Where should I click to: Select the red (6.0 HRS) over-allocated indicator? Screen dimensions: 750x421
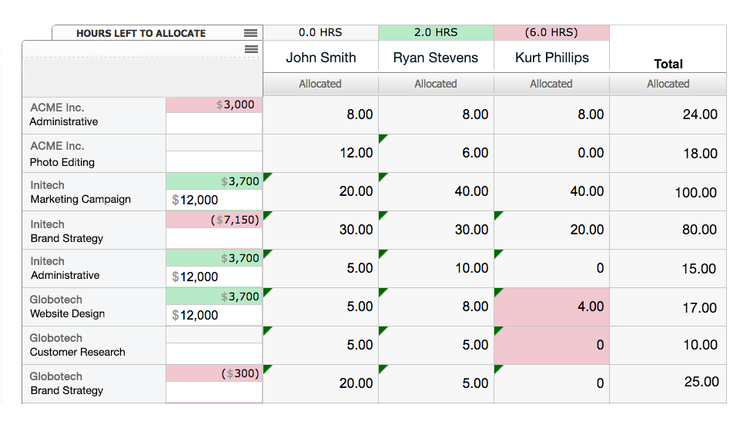pyautogui.click(x=551, y=33)
